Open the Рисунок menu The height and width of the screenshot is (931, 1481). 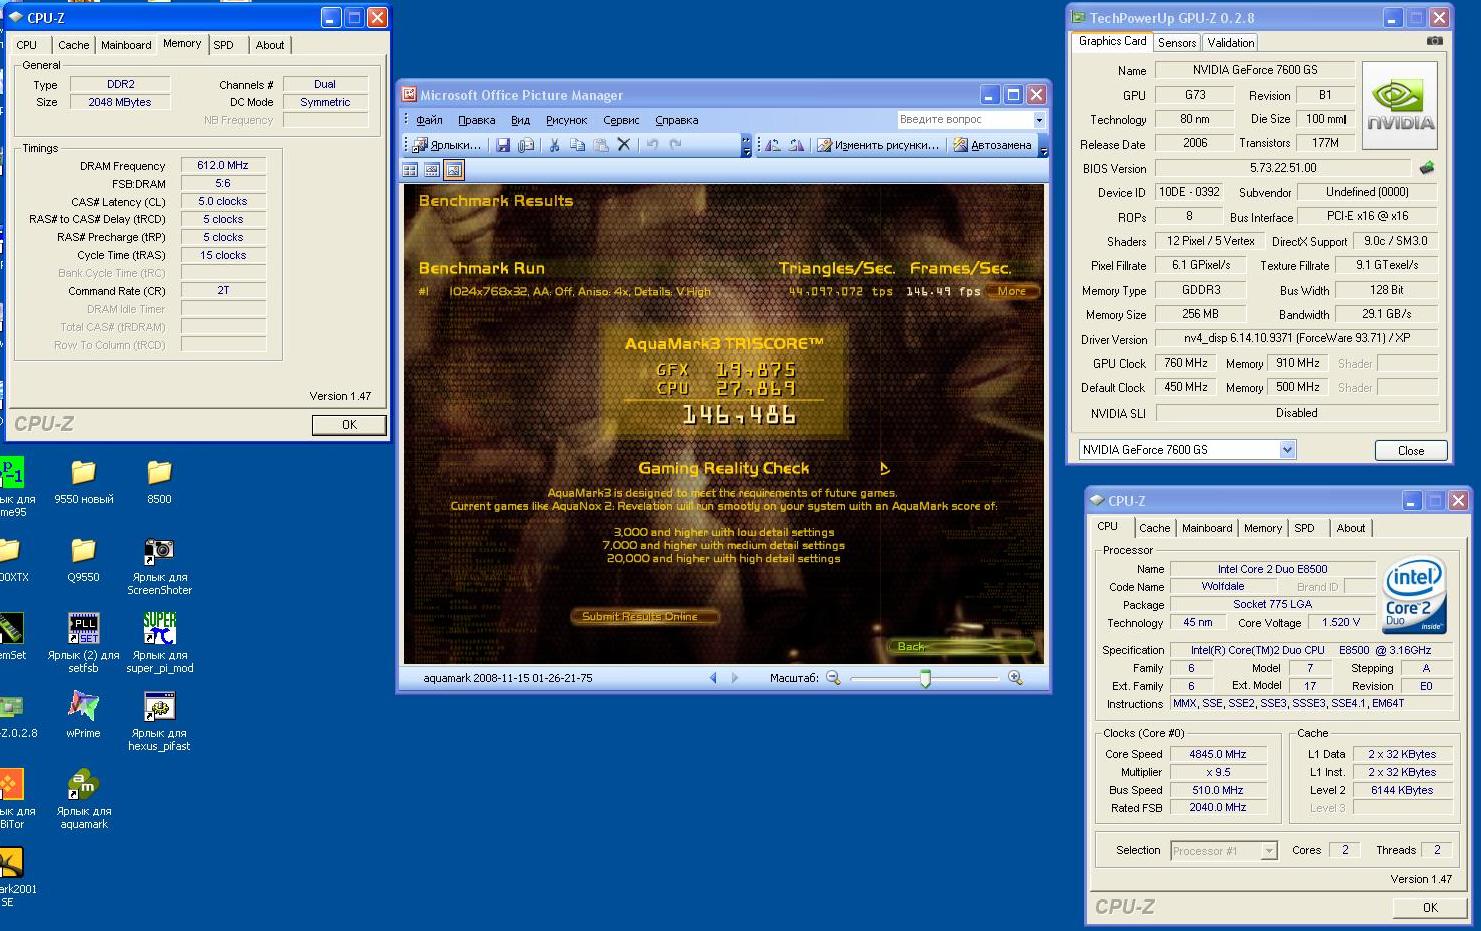[x=566, y=120]
